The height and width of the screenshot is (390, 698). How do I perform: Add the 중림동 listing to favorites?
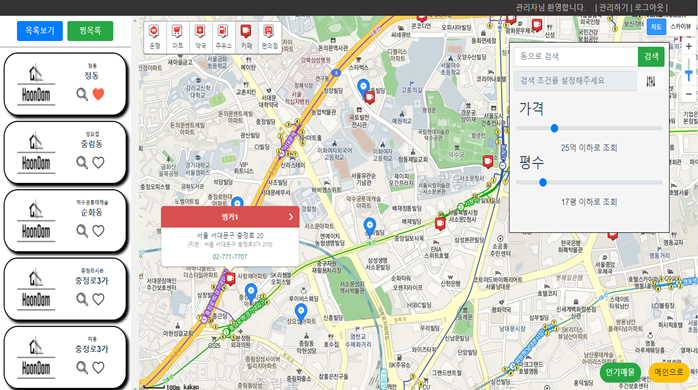98,162
